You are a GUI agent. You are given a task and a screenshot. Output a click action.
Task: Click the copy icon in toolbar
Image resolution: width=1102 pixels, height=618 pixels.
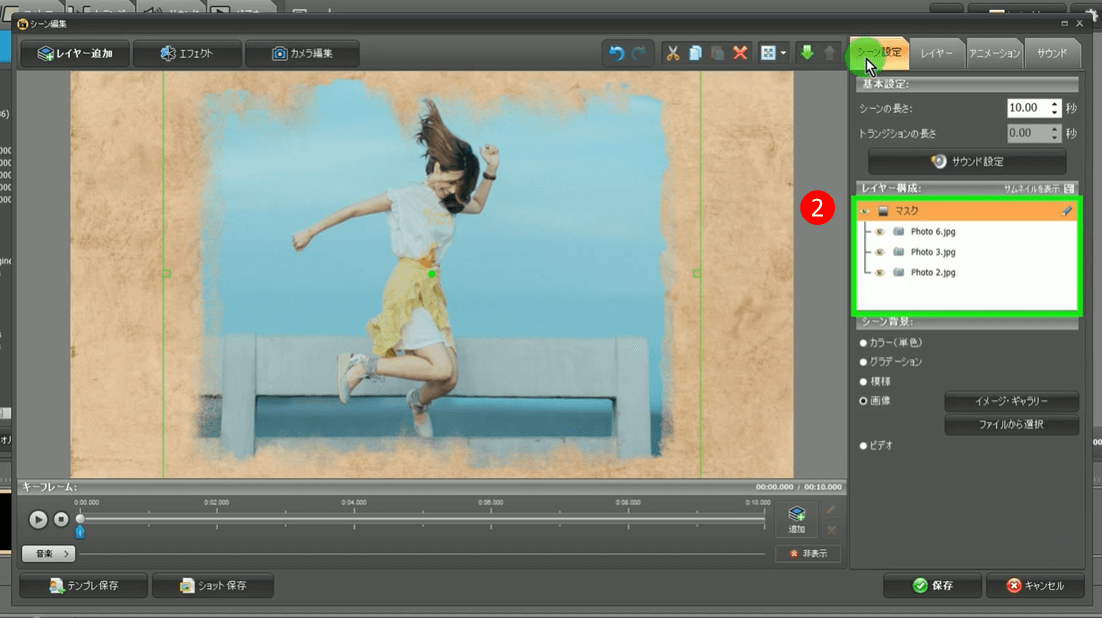point(695,53)
